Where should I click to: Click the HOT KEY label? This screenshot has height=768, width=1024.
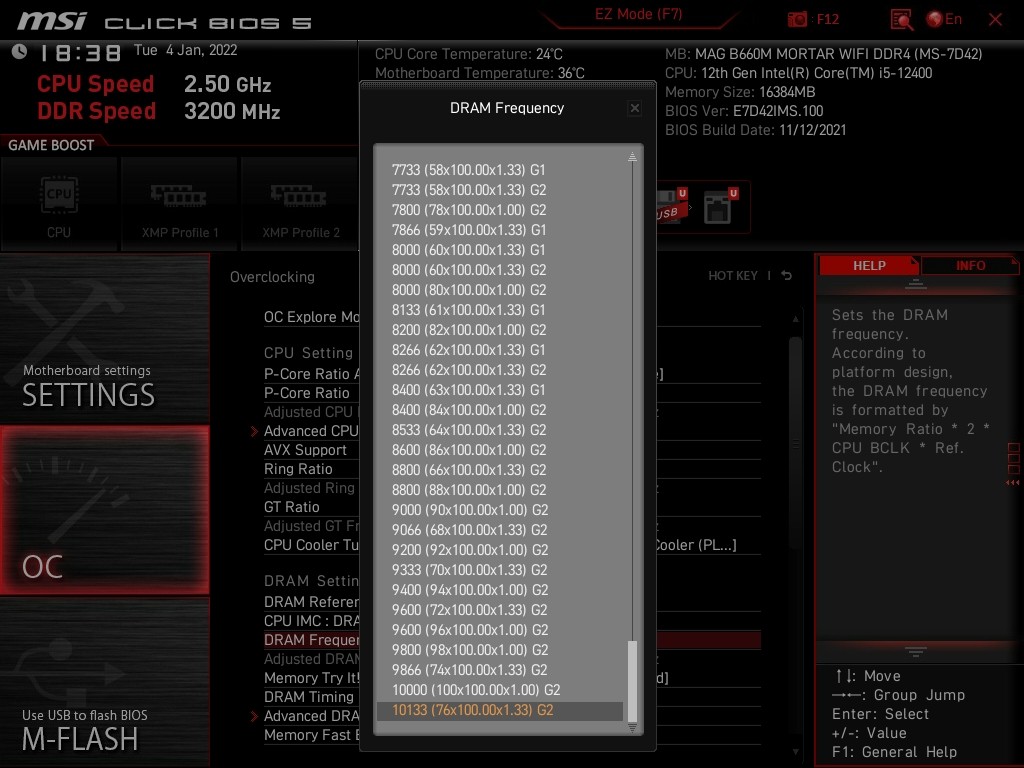click(733, 276)
